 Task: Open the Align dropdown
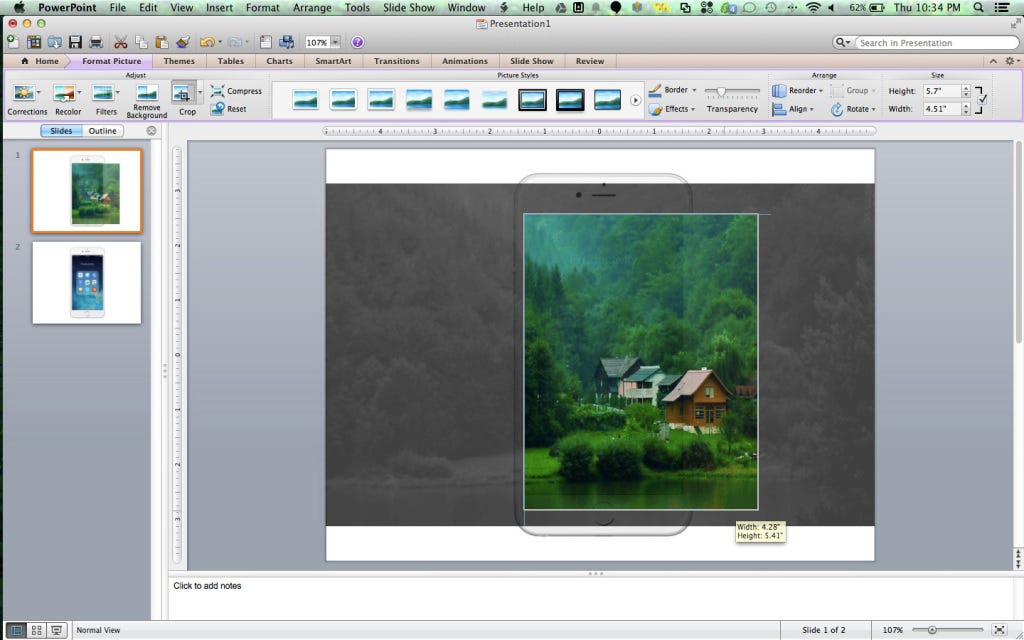point(793,109)
